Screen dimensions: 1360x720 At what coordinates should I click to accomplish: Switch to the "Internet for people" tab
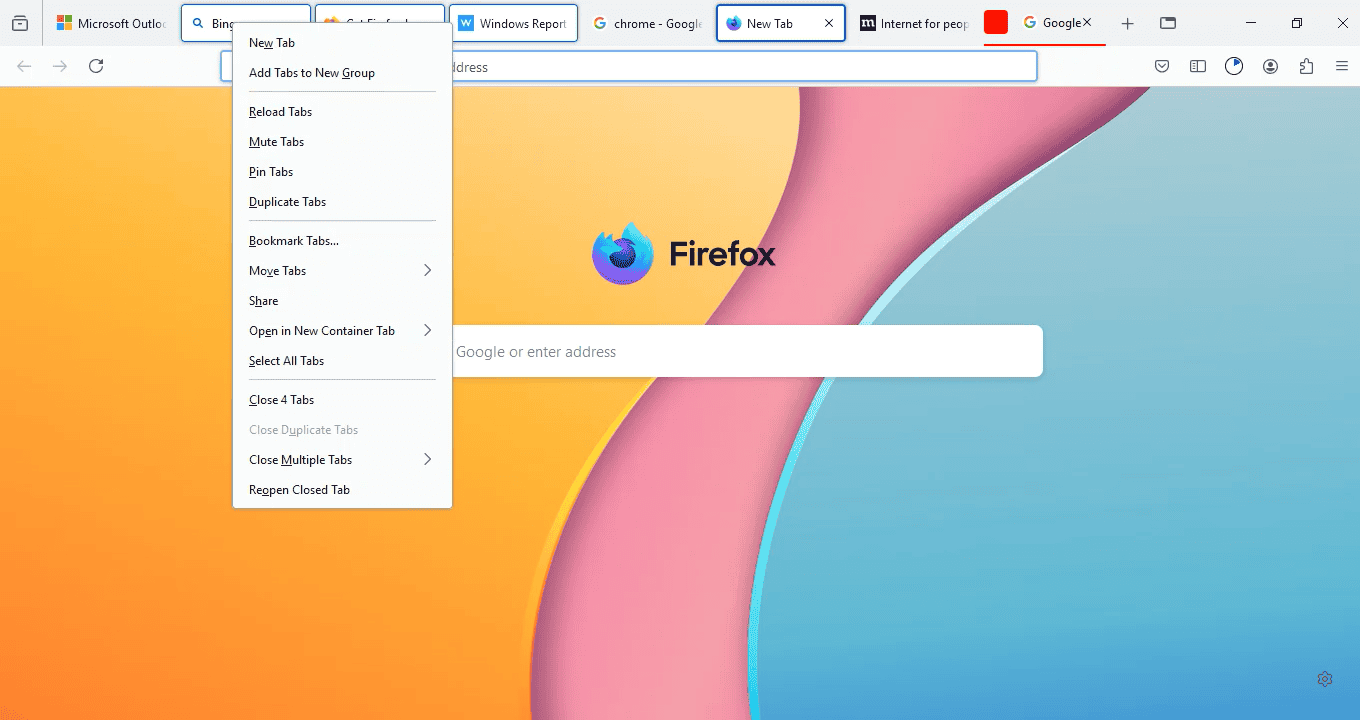click(x=915, y=23)
